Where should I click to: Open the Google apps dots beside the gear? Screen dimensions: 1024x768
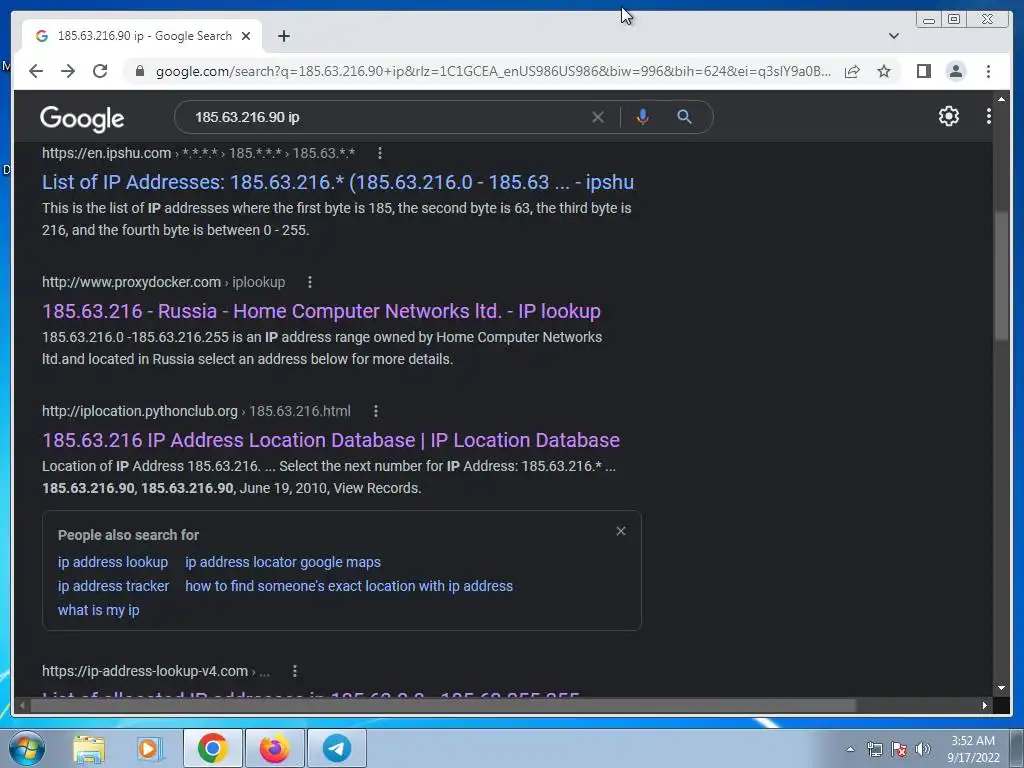coord(989,116)
